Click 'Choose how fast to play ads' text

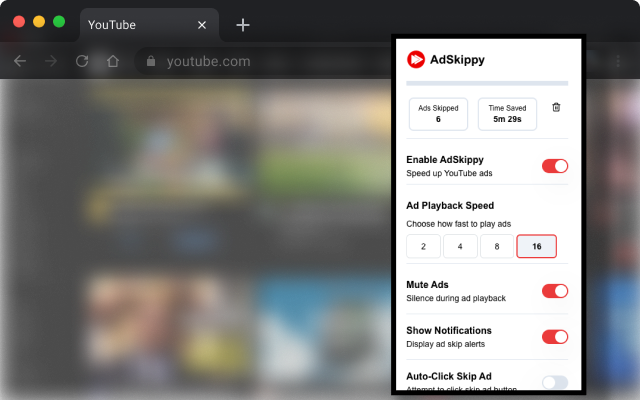coord(459,224)
